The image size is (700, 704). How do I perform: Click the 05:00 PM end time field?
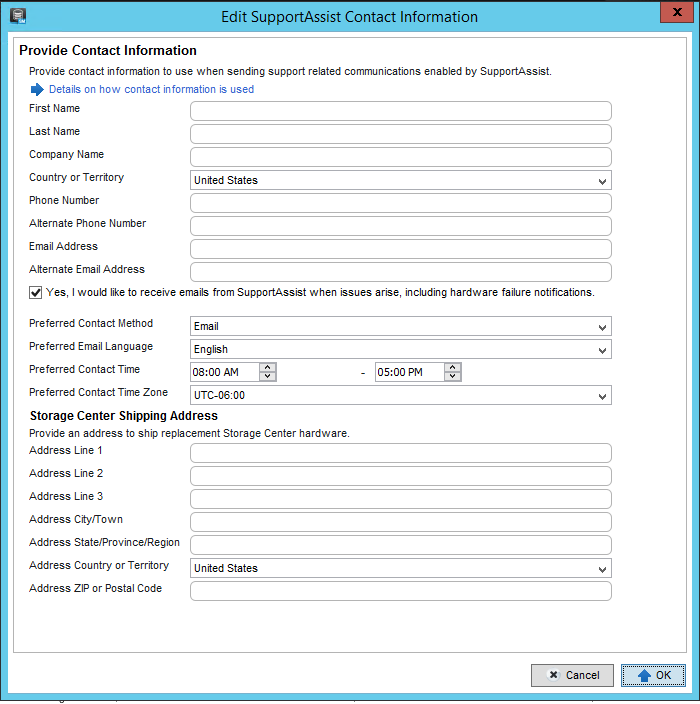[410, 372]
